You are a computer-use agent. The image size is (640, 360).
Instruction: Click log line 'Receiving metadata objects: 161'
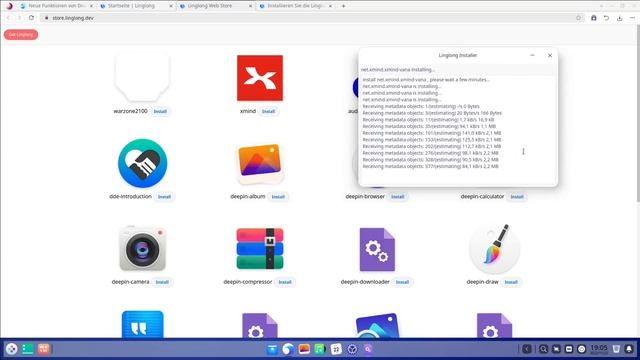431,133
